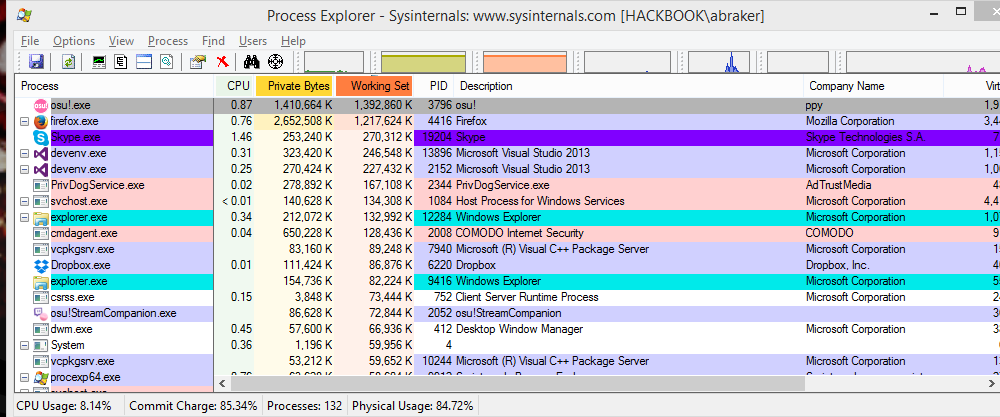Click the dwm.exe process icon
The image size is (1000, 417).
pos(41,329)
